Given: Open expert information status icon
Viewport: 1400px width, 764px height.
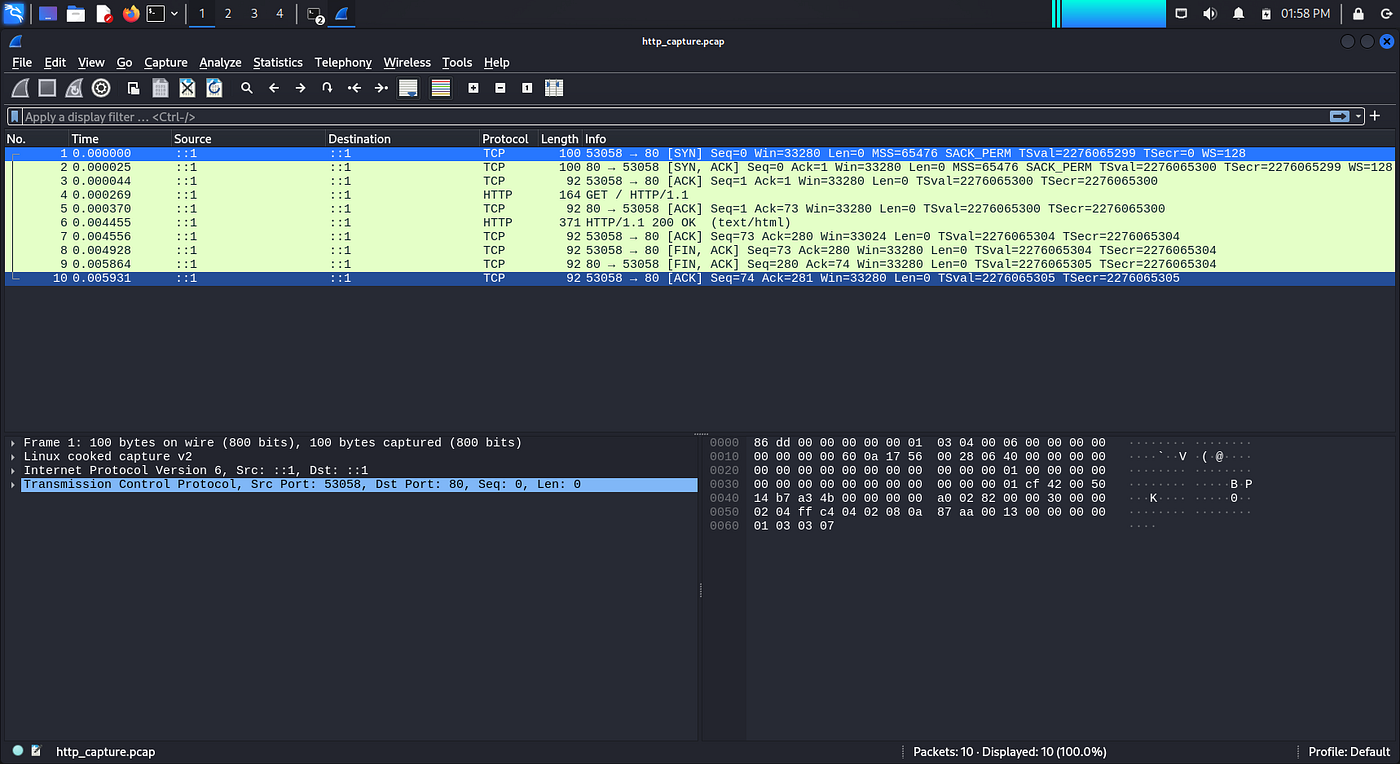Looking at the screenshot, I should (x=18, y=751).
